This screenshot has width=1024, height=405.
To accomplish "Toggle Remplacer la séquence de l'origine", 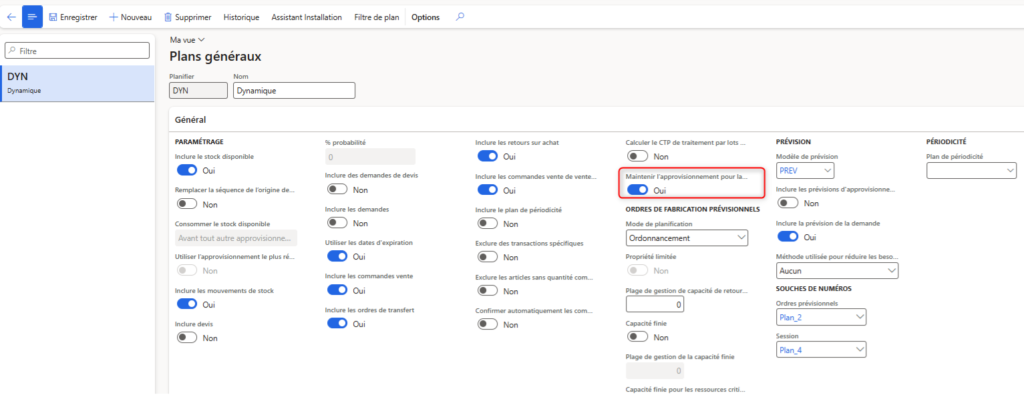I will (187, 204).
